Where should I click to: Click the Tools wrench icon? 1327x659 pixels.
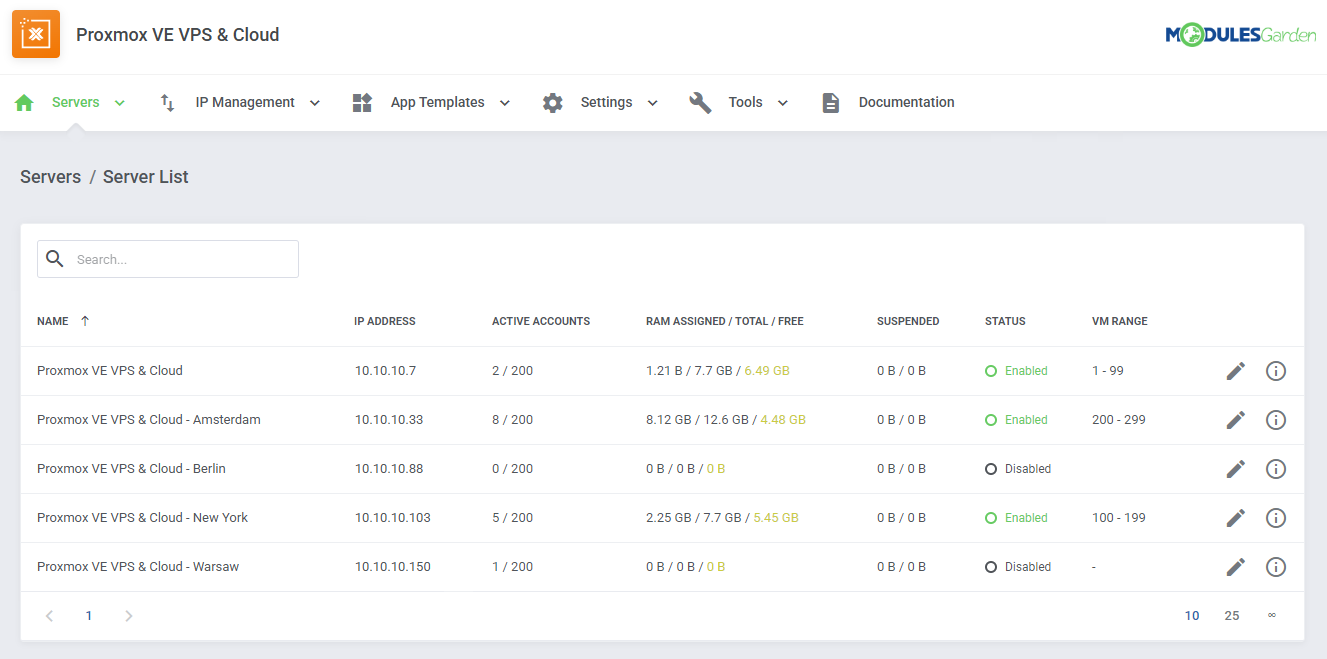coord(700,103)
